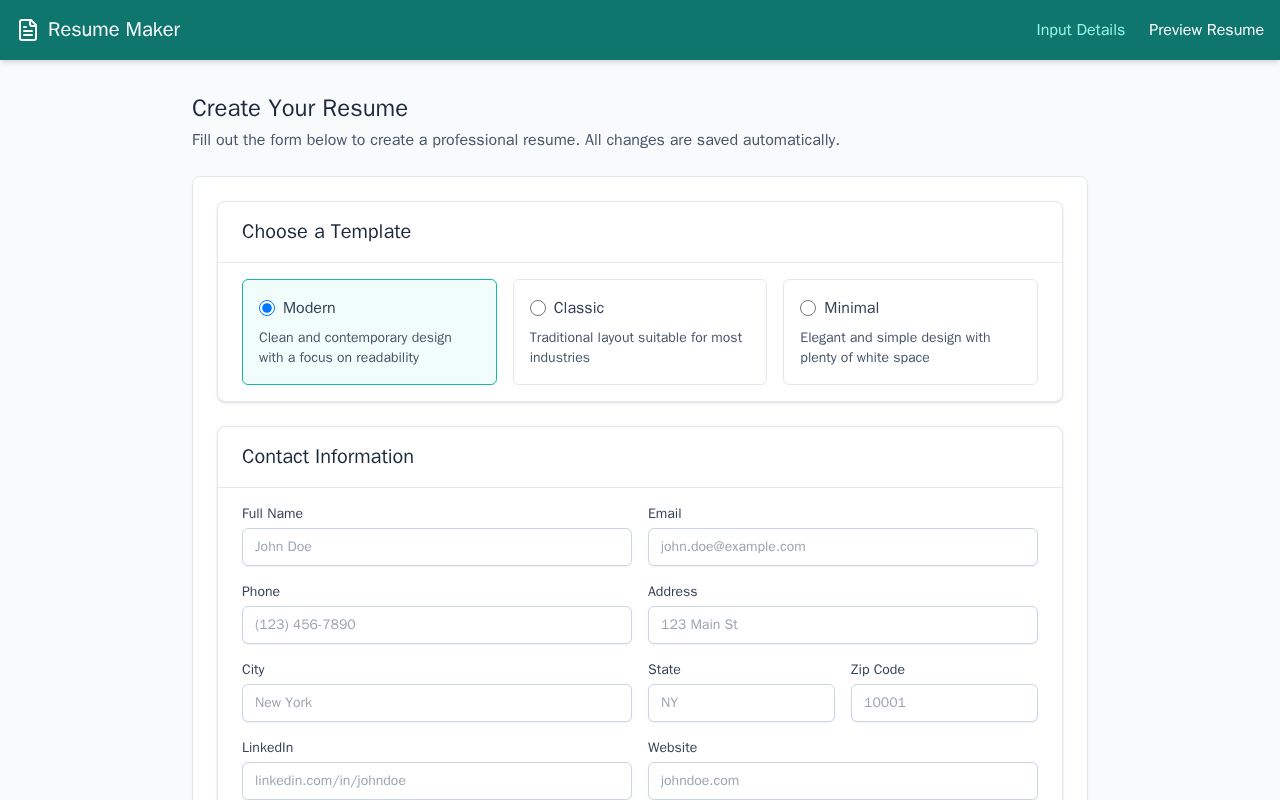Click the Email field label
The image size is (1280, 800).
[664, 514]
